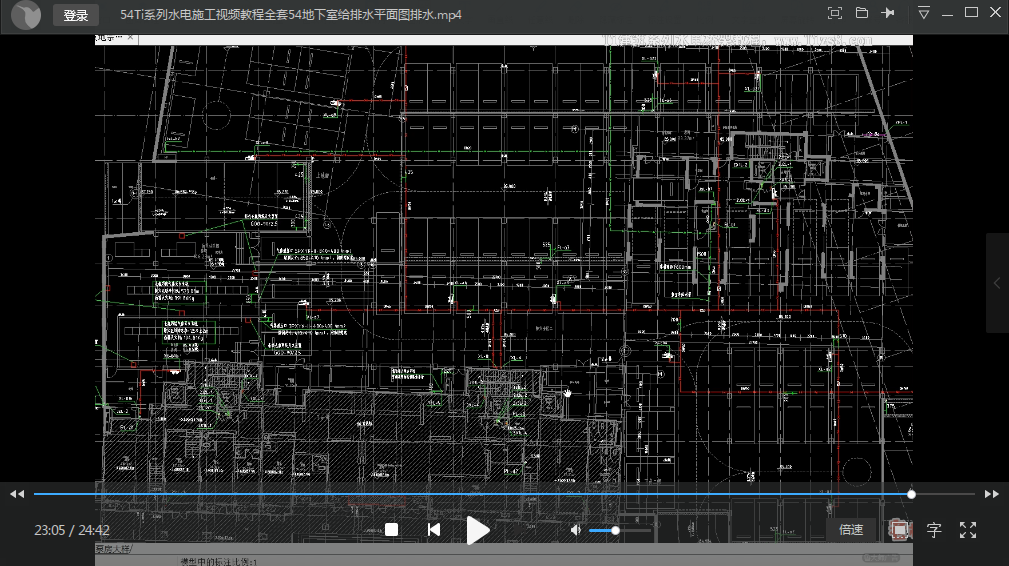Close the player window
The image size is (1009, 566).
(995, 13)
